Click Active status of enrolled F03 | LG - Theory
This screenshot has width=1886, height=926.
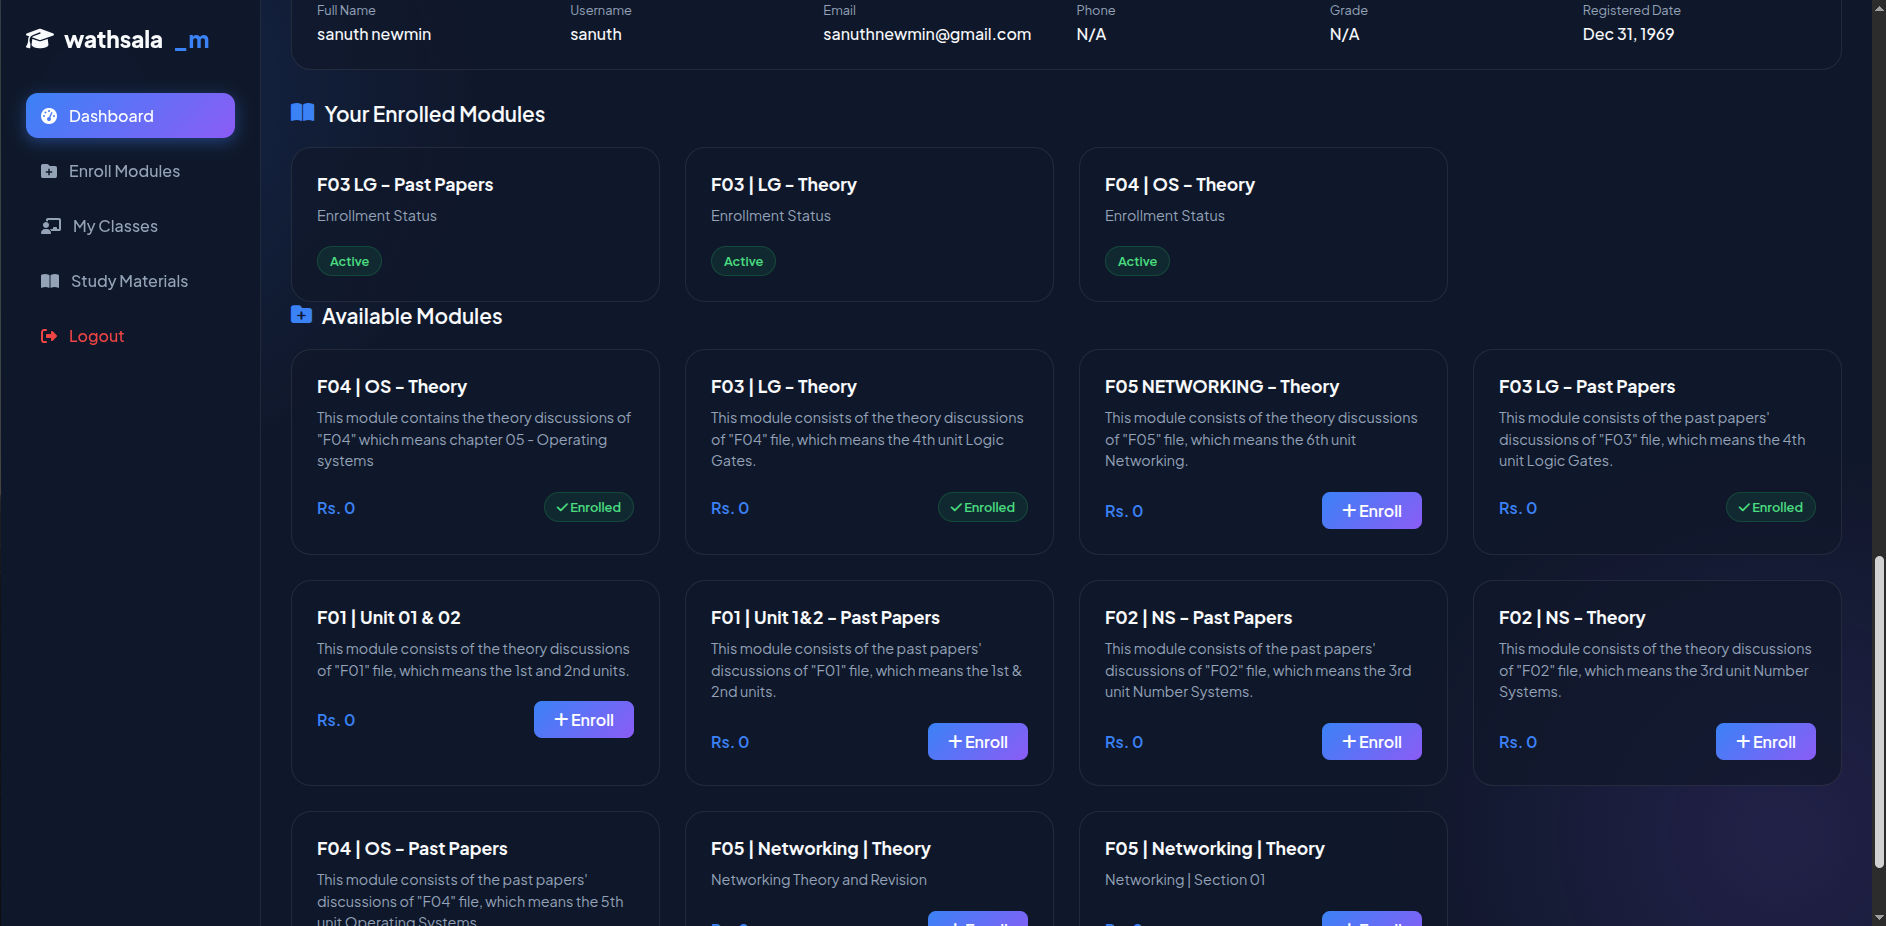743,261
